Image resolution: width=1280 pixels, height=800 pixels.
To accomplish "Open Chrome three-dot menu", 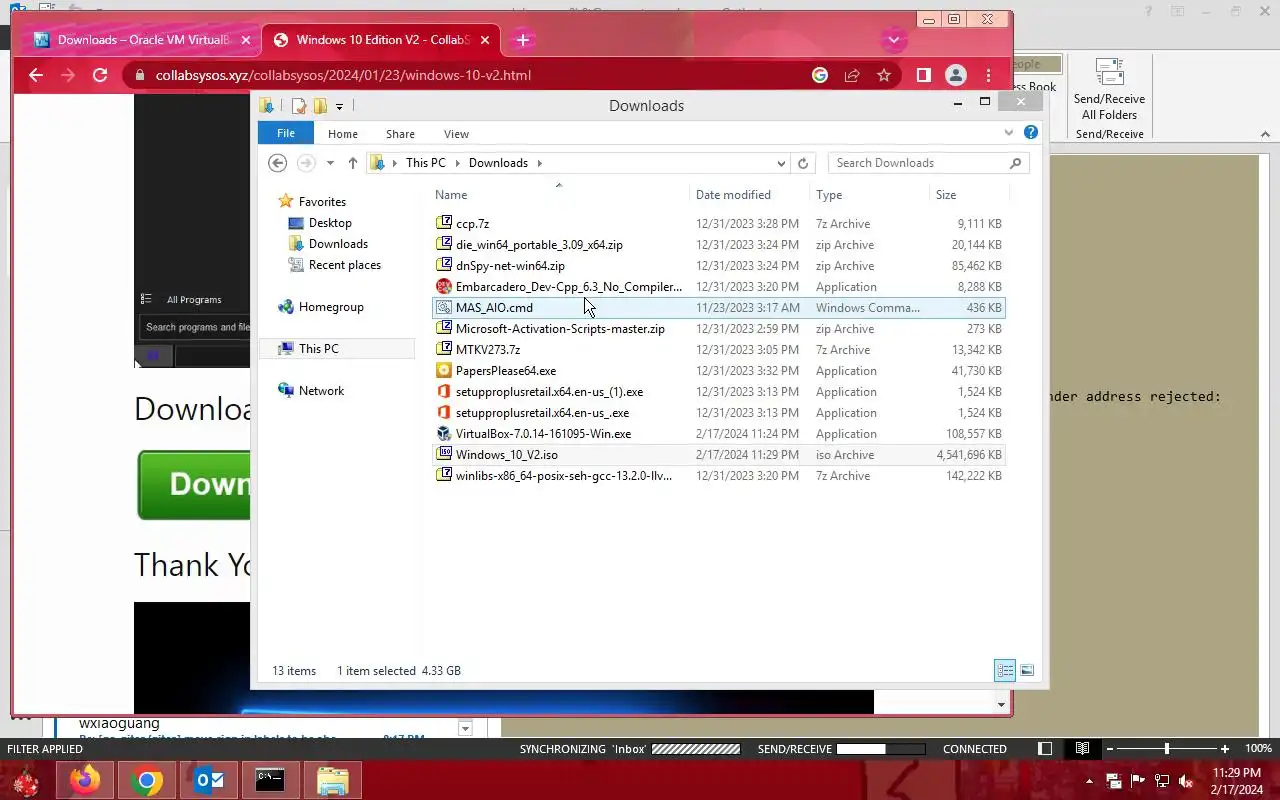I will pos(988,75).
